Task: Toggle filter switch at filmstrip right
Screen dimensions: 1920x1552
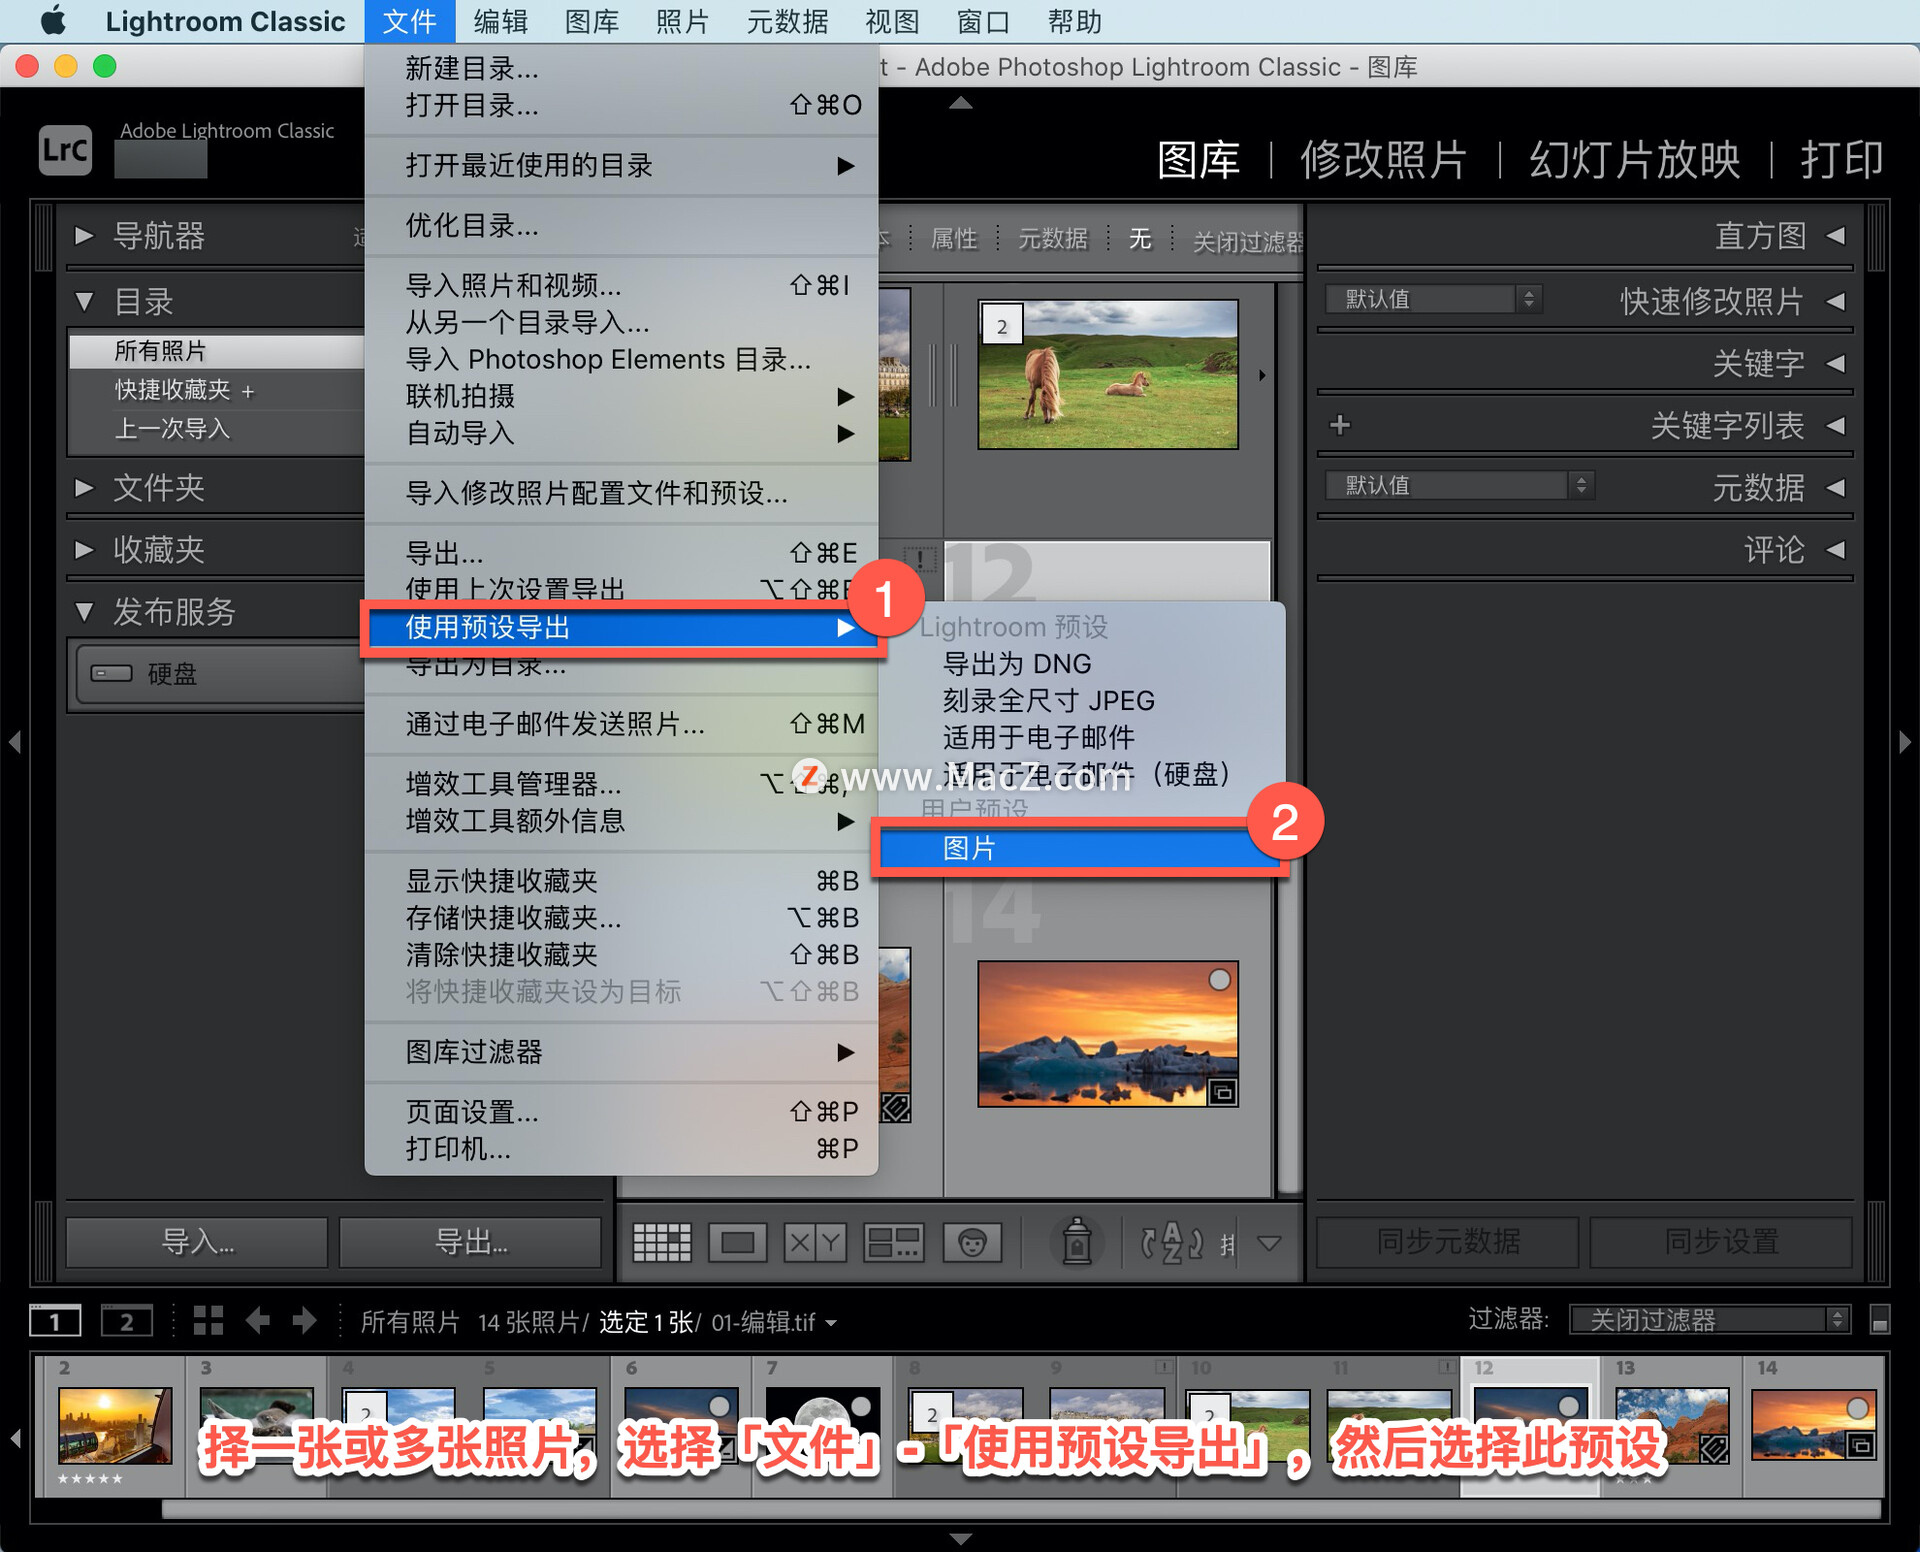Action: tap(1880, 1320)
